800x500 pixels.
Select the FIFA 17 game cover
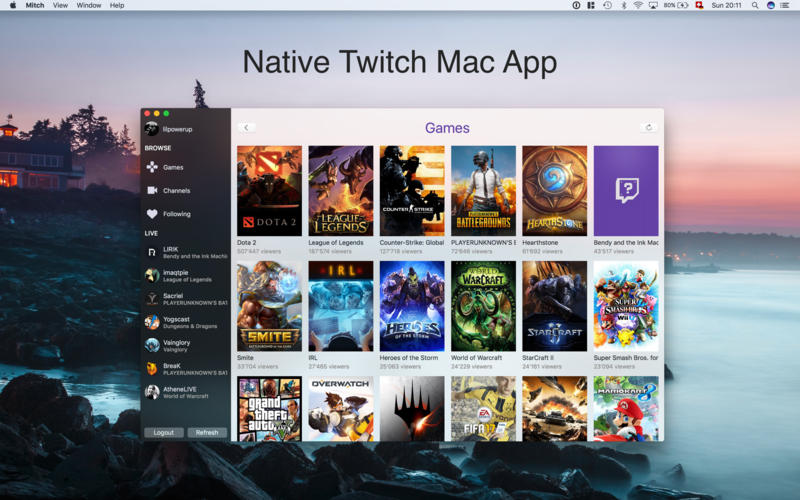tap(483, 409)
